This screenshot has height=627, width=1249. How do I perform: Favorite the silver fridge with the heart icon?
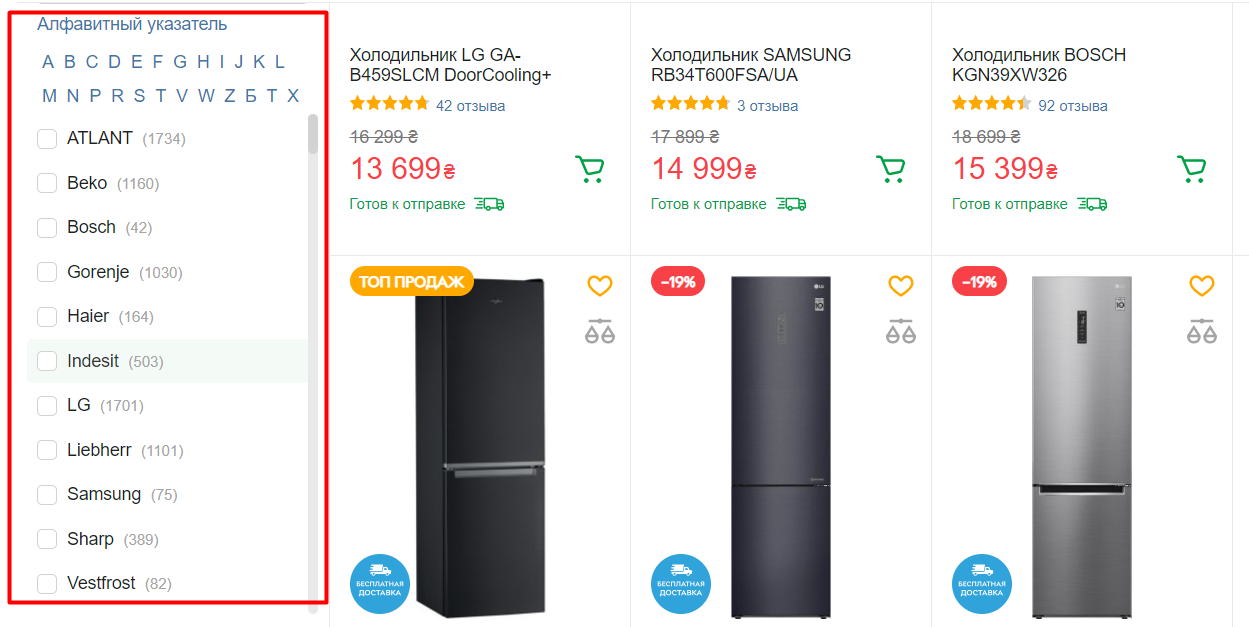[1201, 287]
